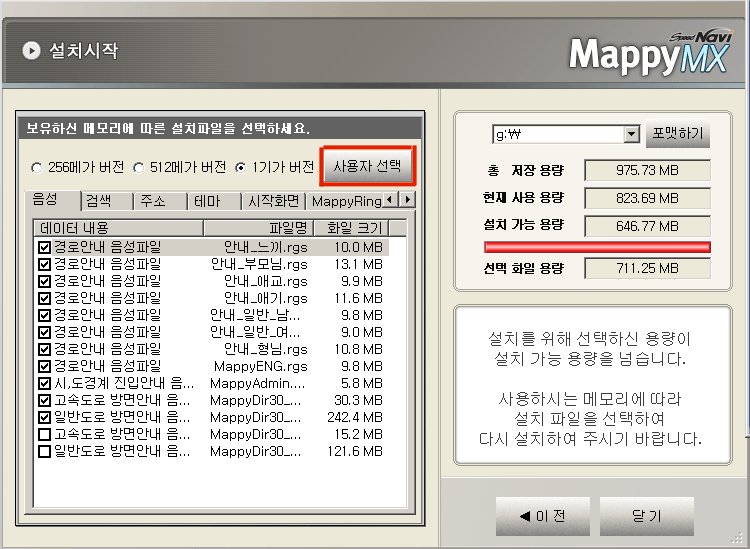Click the tab strip right scroll arrow
Viewport: 750px width, 549px height.
[408, 199]
